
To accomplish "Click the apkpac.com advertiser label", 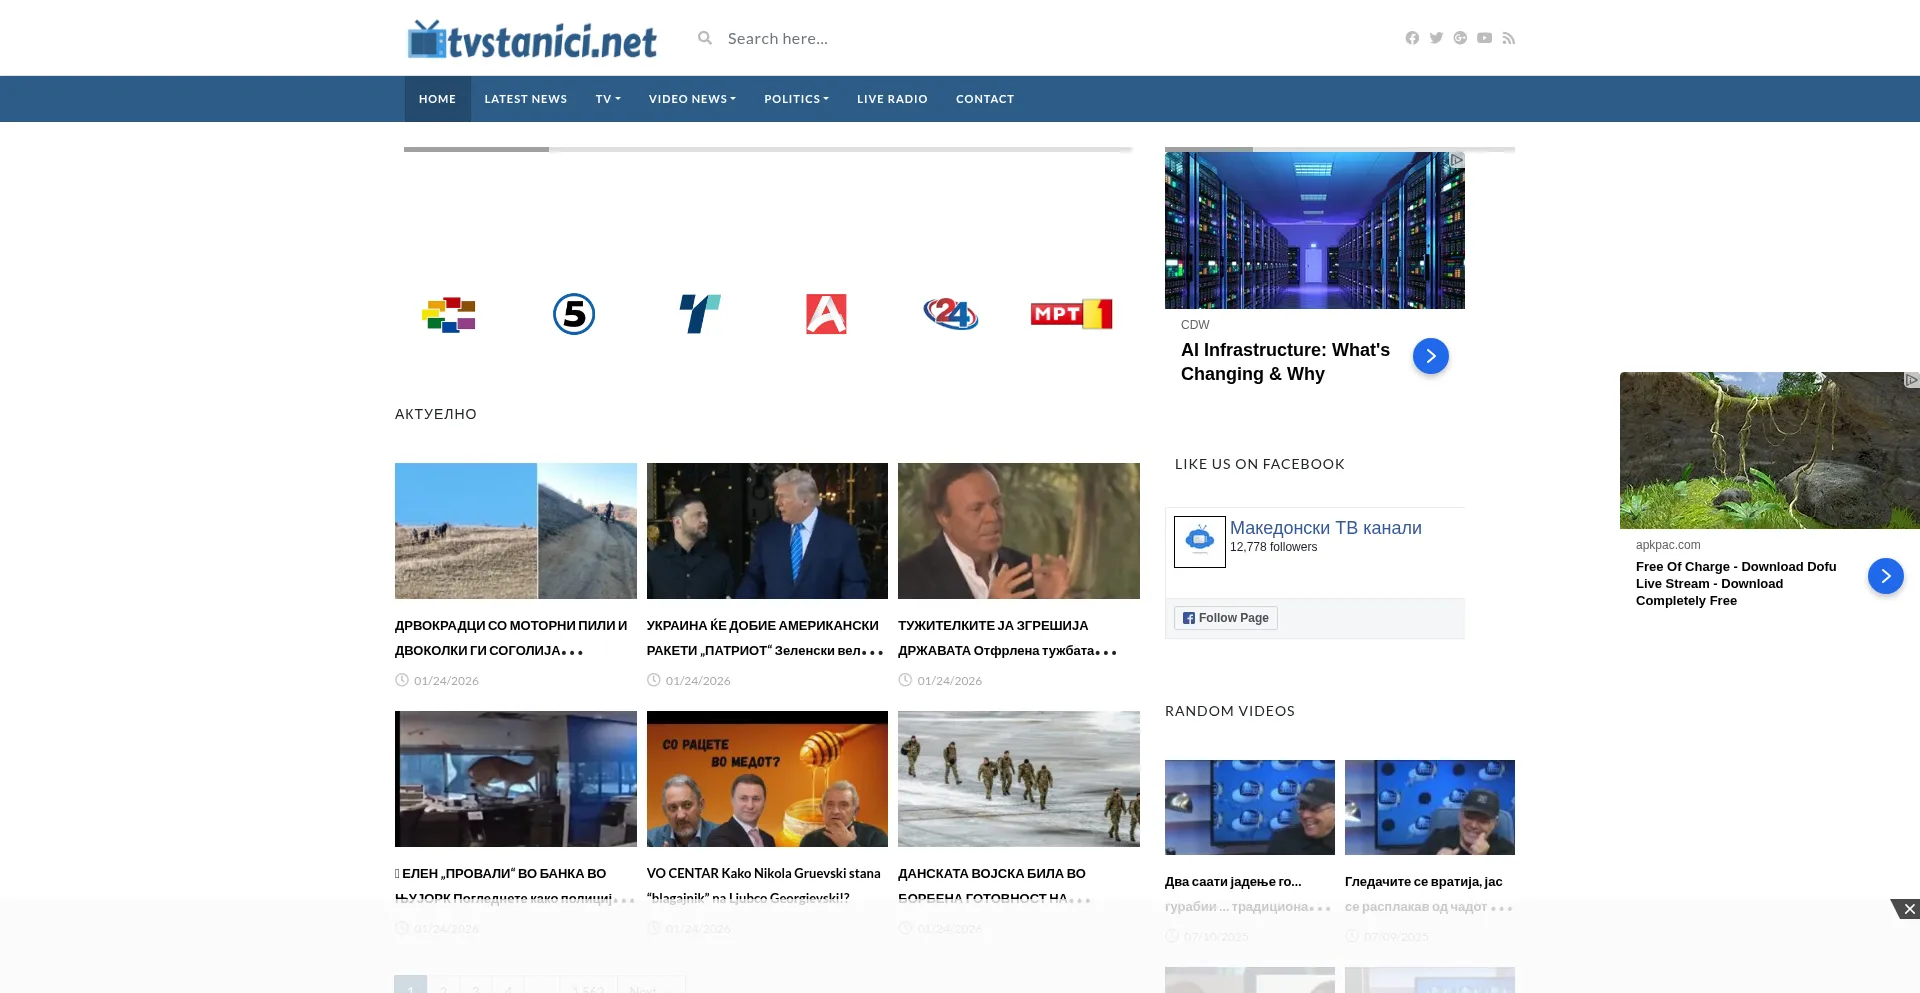I will (1668, 545).
